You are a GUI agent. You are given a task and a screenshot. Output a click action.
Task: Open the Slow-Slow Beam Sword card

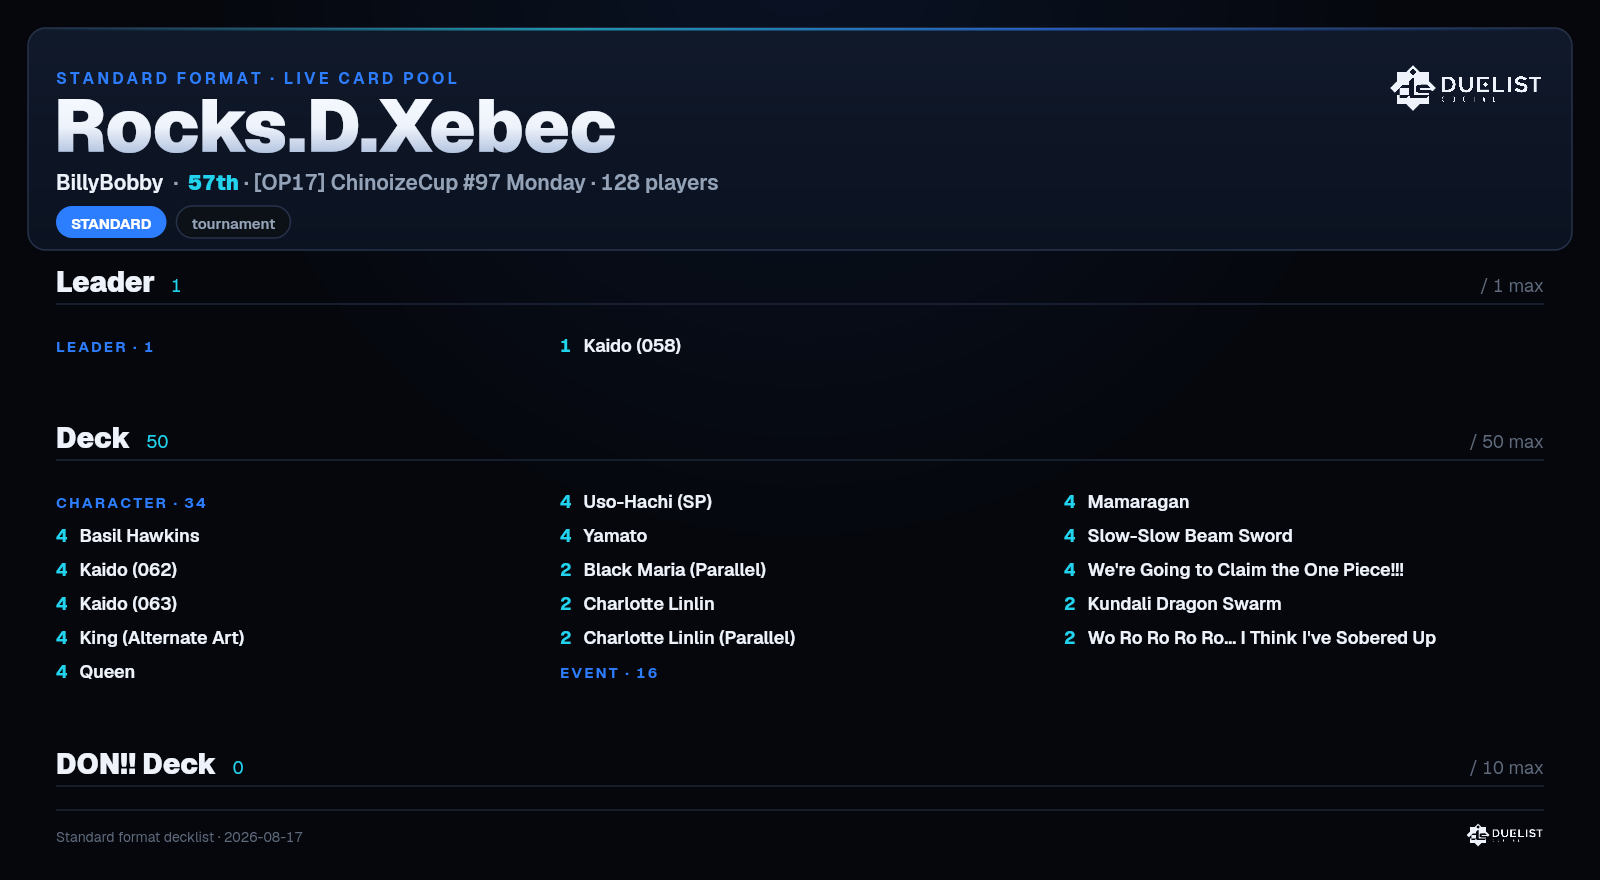1178,536
